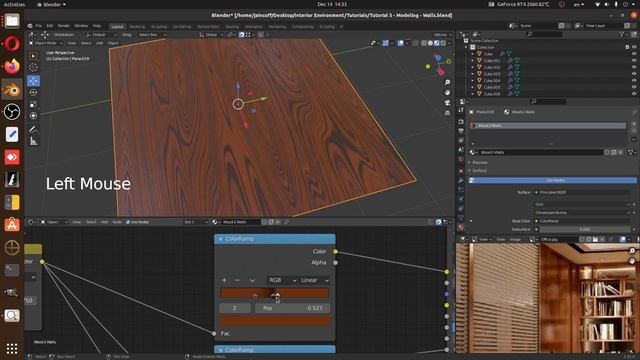This screenshot has width=640, height=360.
Task: Select the Cursor tool in viewport toolbar
Action: pyautogui.click(x=33, y=67)
